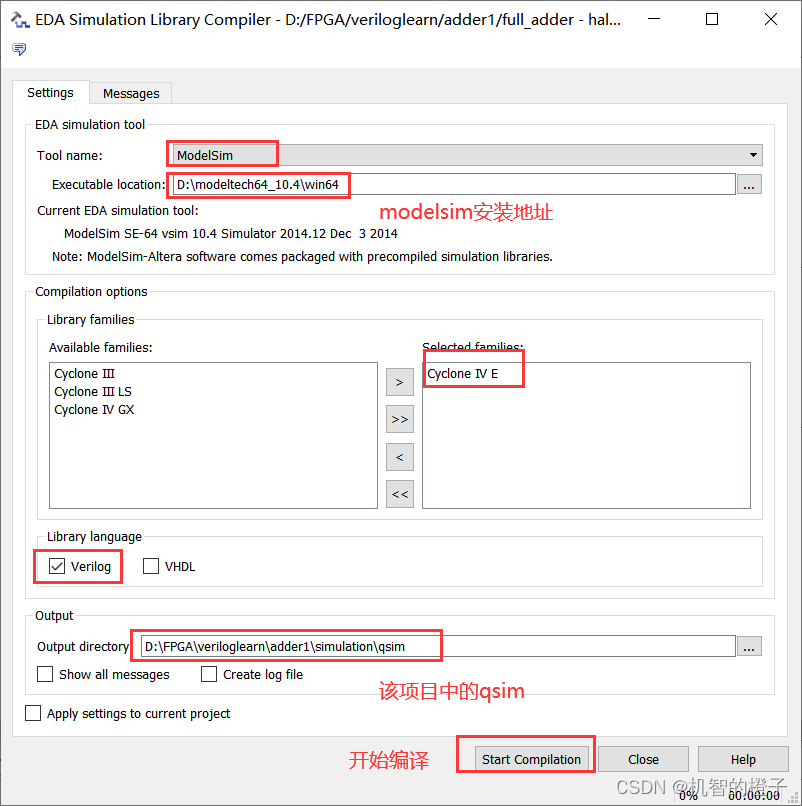Uncheck the Verilog library language checkbox

[57, 566]
